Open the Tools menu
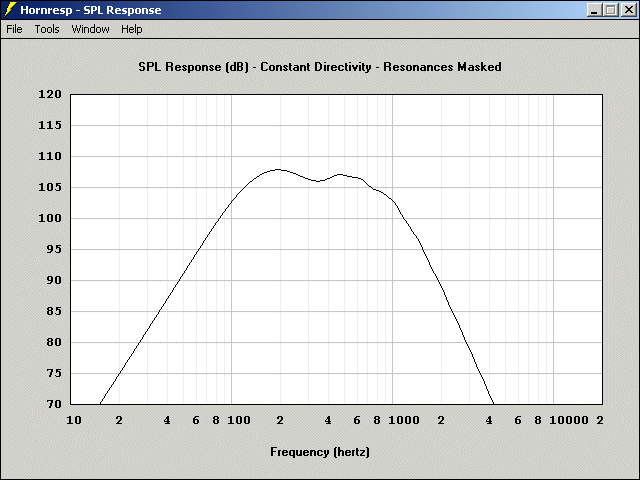Image resolution: width=640 pixels, height=480 pixels. (x=47, y=29)
